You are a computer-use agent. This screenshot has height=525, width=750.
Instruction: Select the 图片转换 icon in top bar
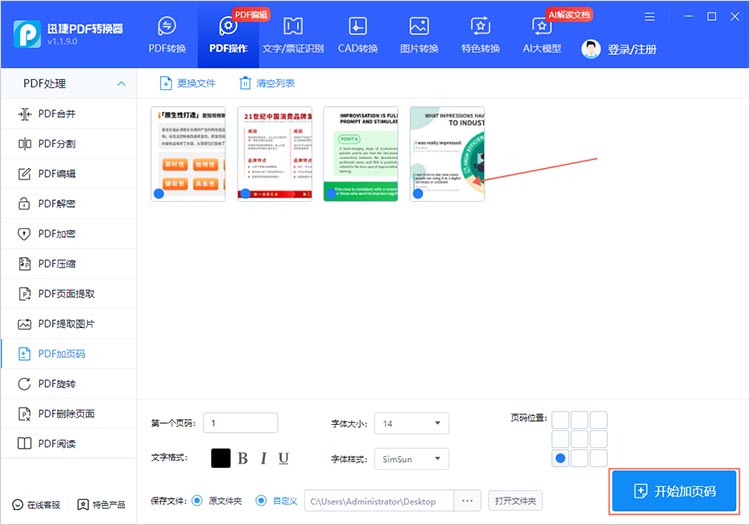point(419,27)
